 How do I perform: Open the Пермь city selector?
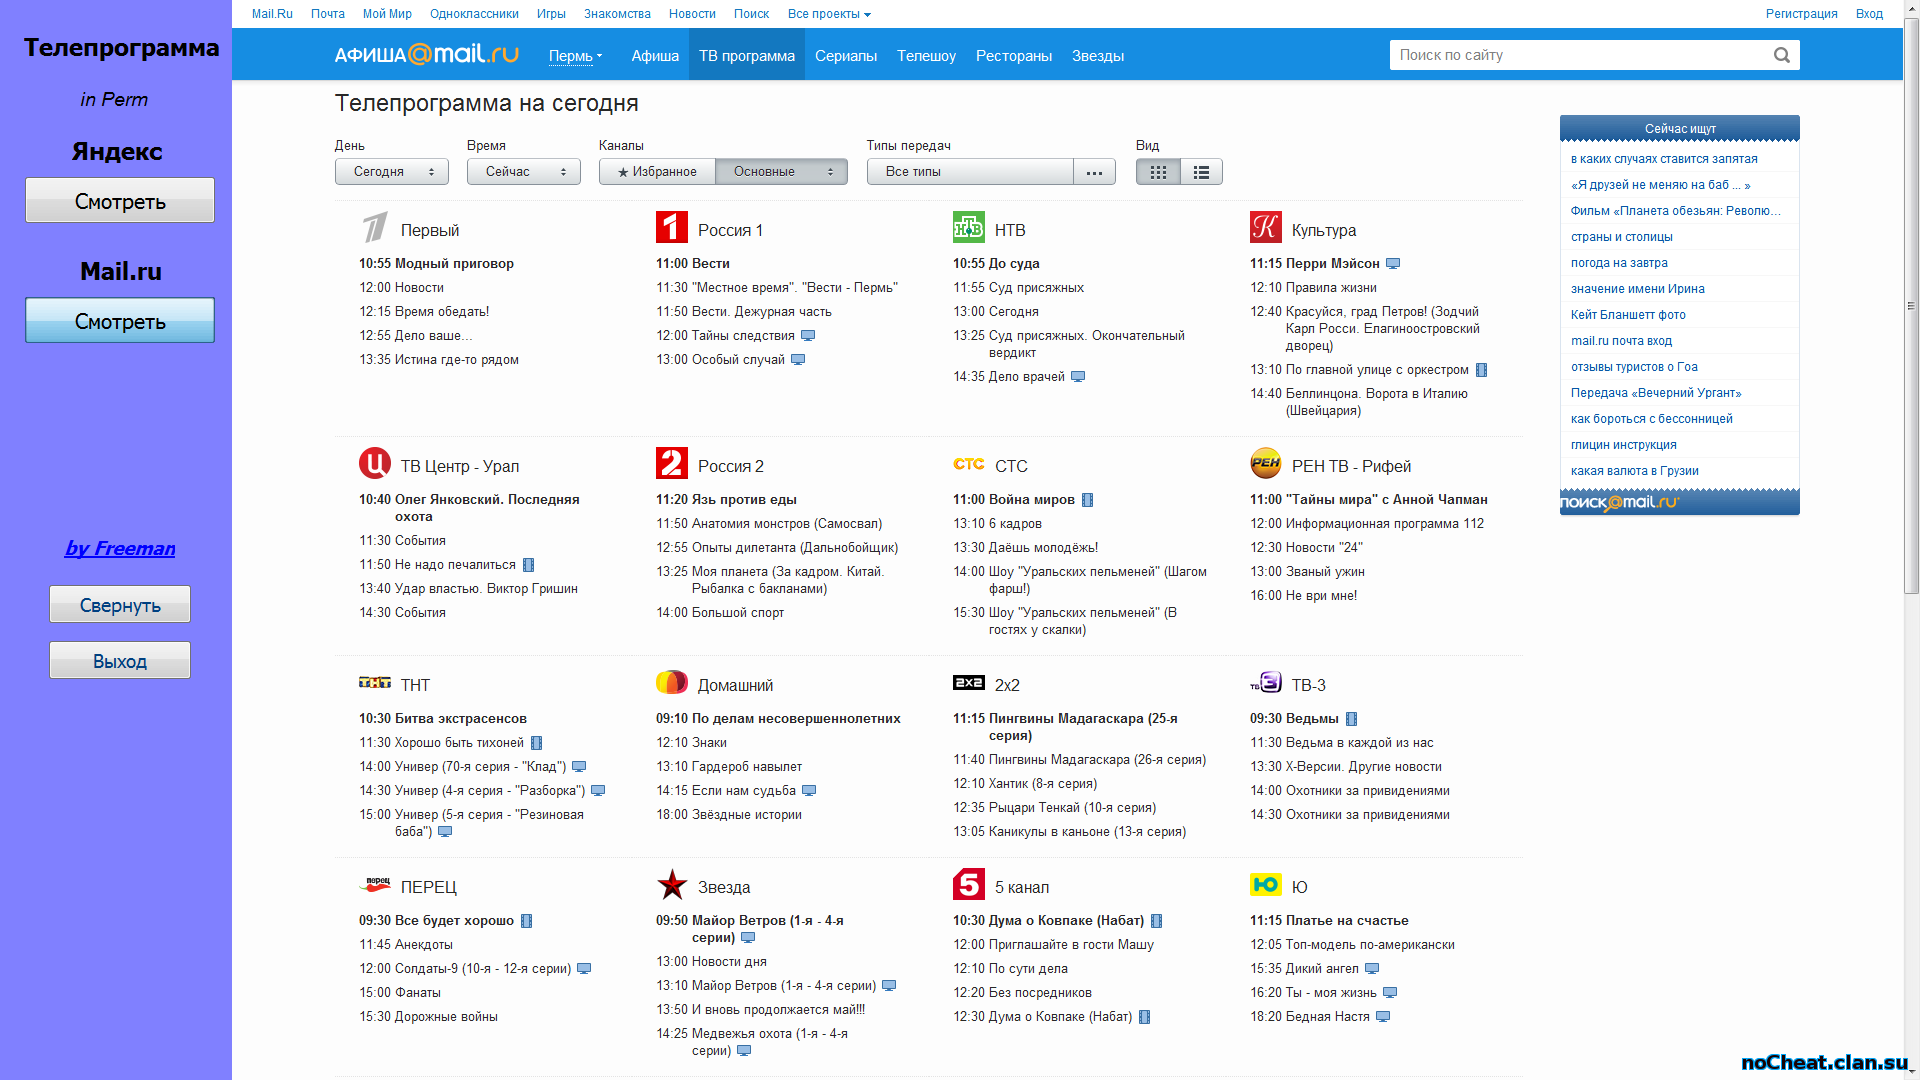click(x=575, y=56)
